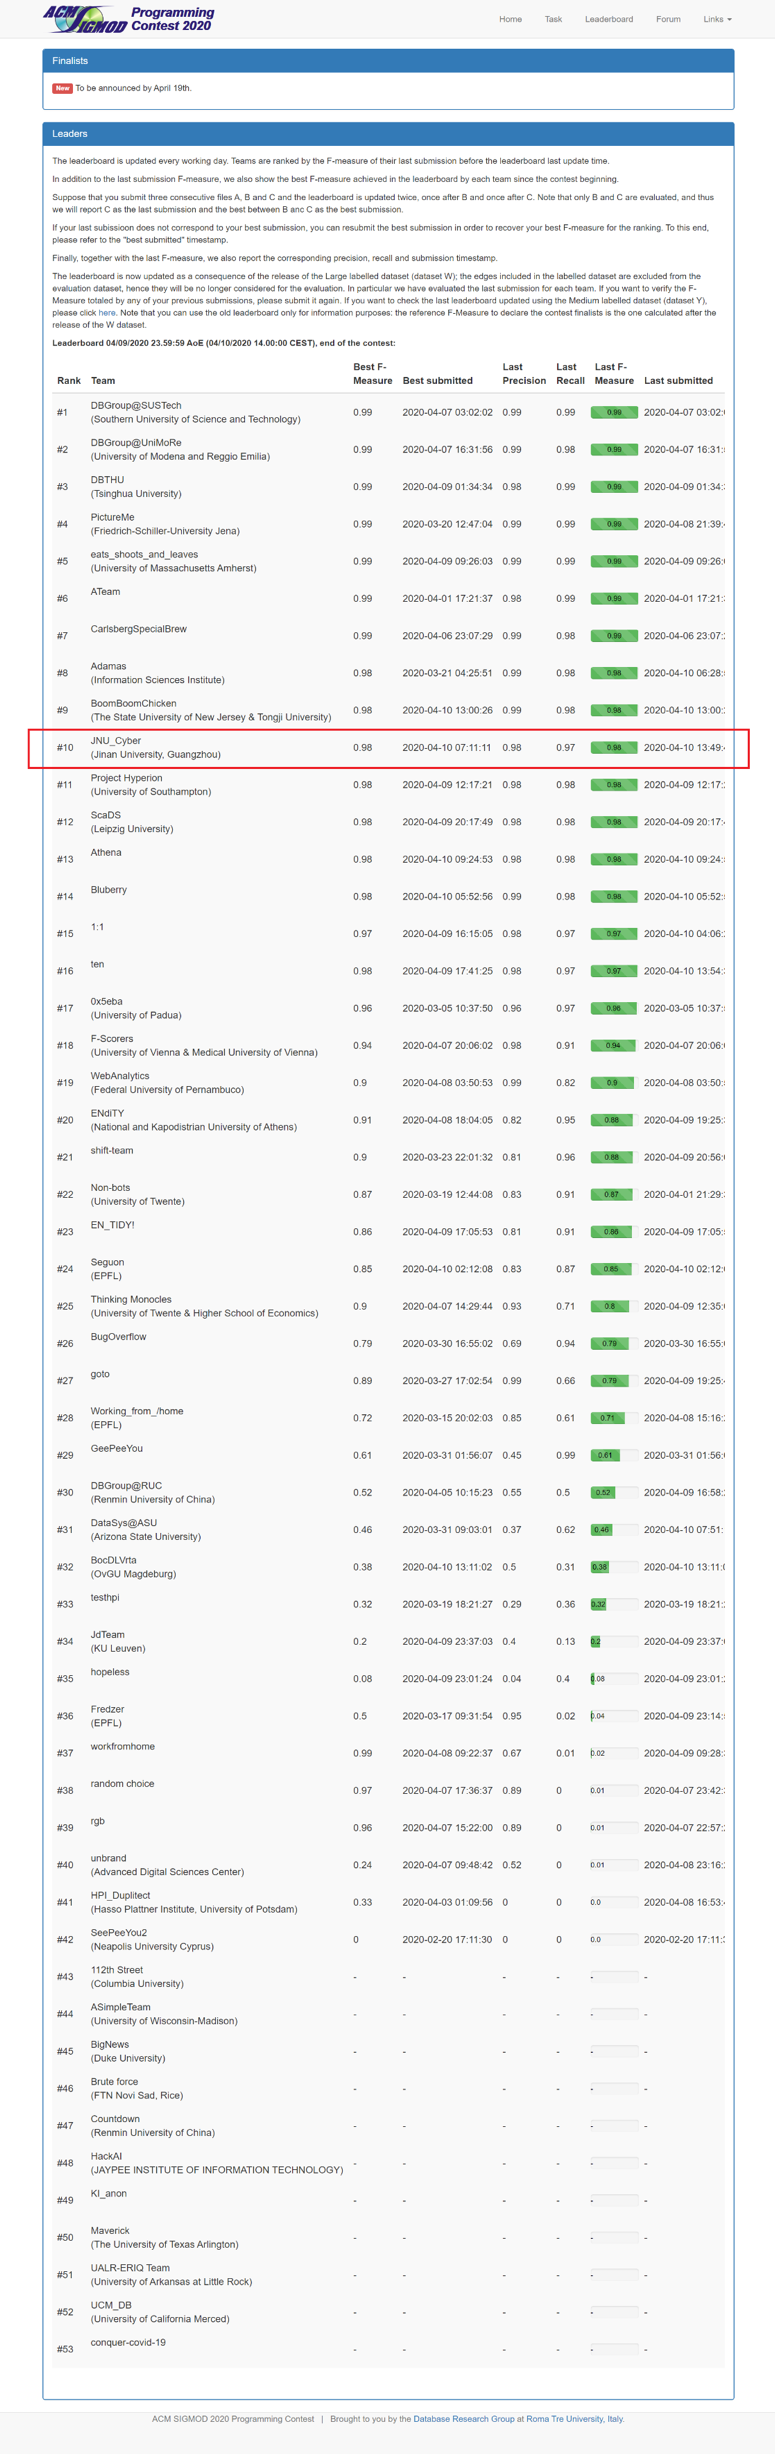Click the Leaders panel header
The height and width of the screenshot is (2454, 775).
(x=388, y=134)
